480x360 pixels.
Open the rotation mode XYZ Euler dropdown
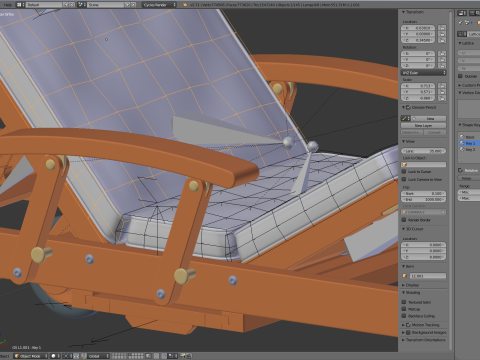click(x=423, y=73)
